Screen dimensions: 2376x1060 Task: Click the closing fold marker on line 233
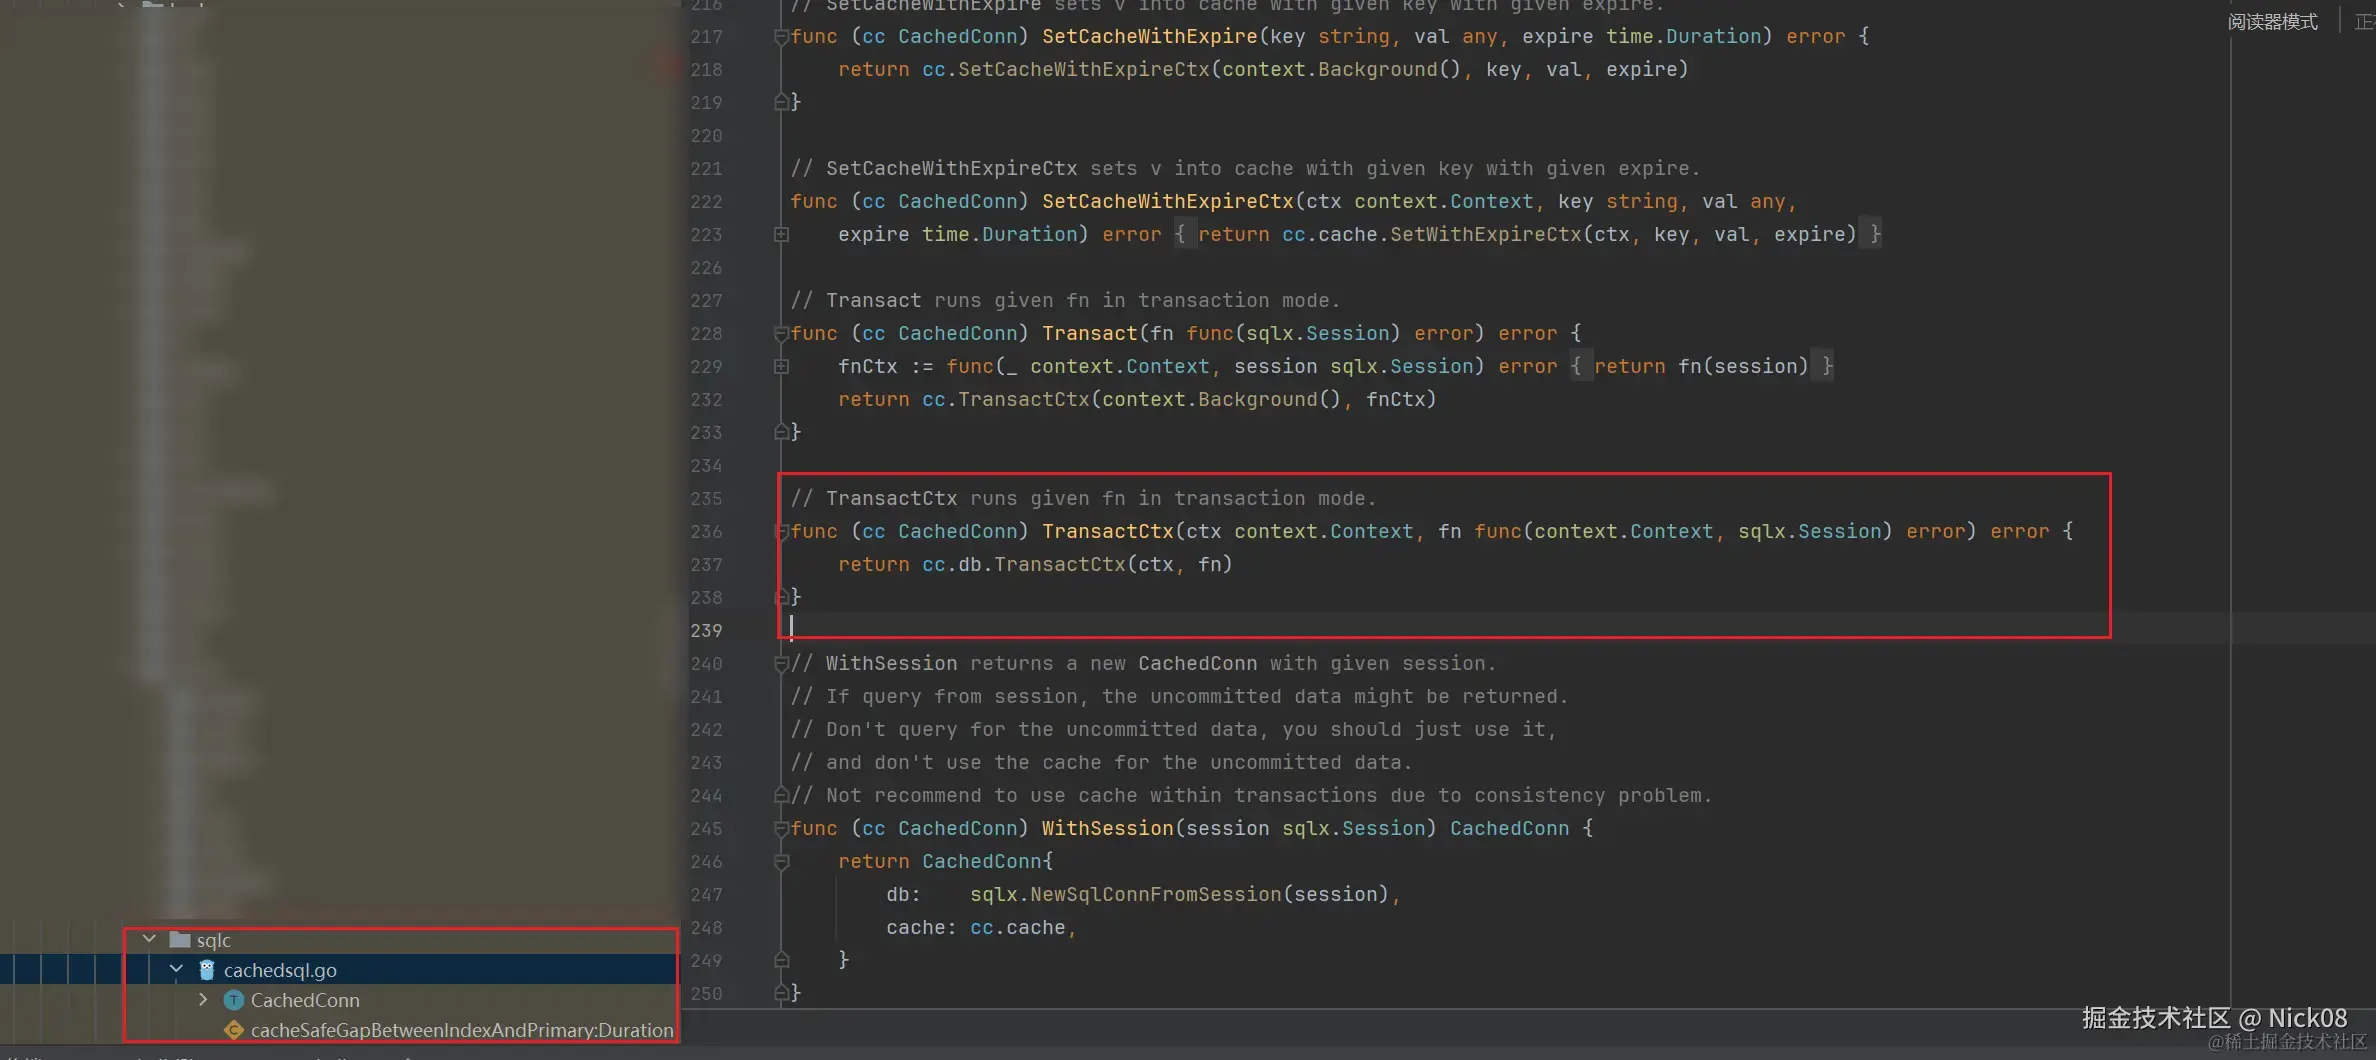coord(781,432)
